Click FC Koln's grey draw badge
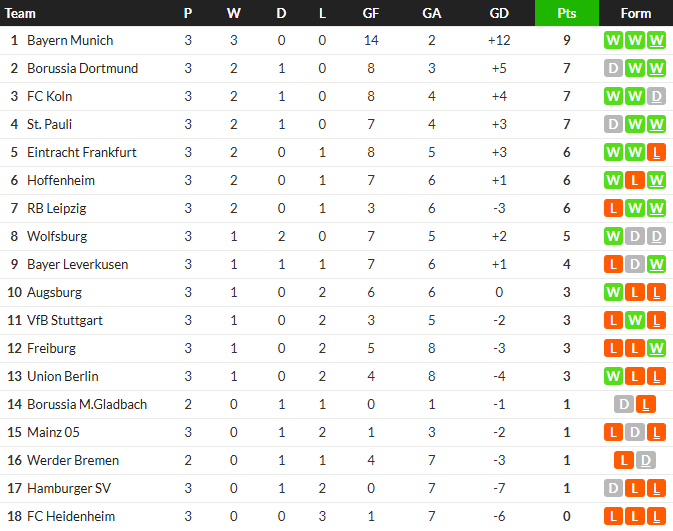This screenshot has height=531, width=673. [x=657, y=97]
